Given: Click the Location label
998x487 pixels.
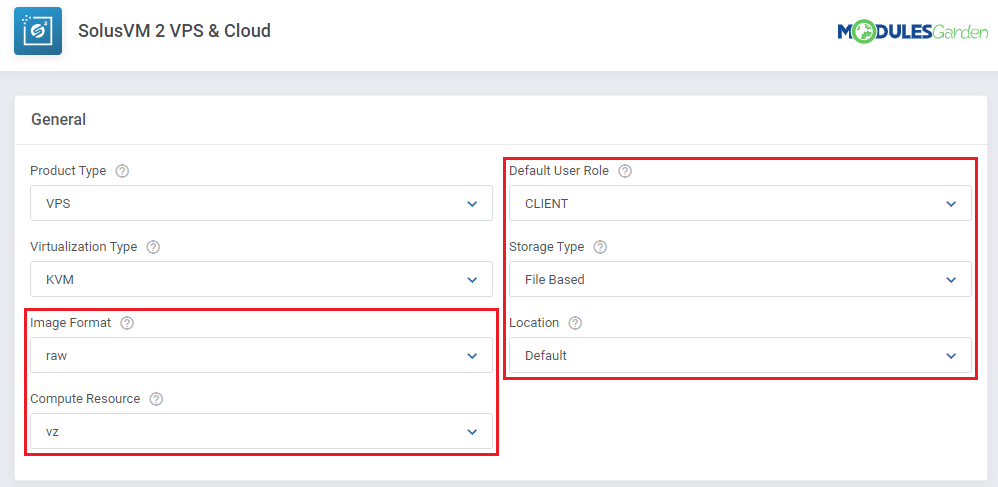Looking at the screenshot, I should click(x=534, y=323).
